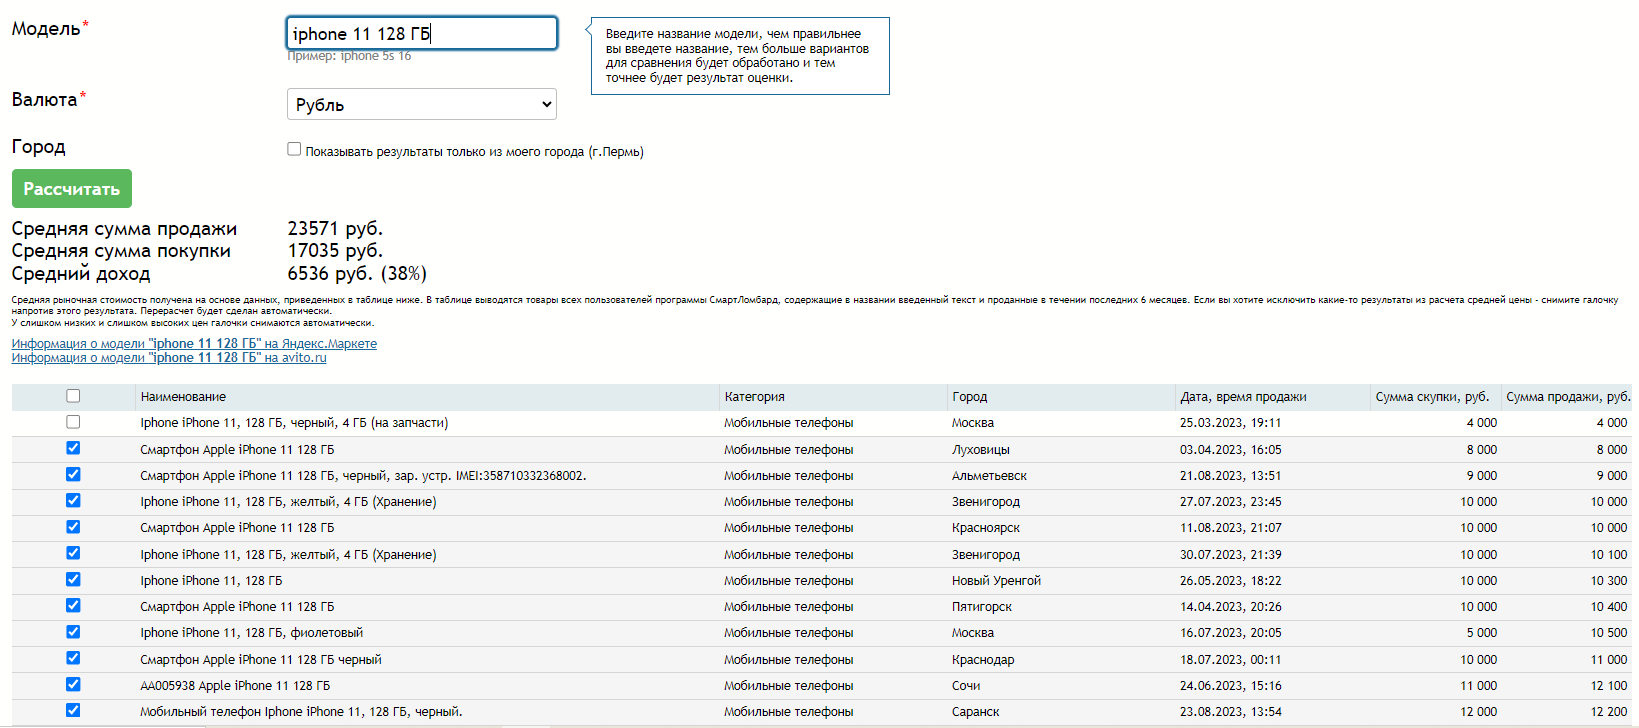Uncheck the Звенигород row dated 27.07.2023
The image size is (1639, 728).
click(73, 500)
